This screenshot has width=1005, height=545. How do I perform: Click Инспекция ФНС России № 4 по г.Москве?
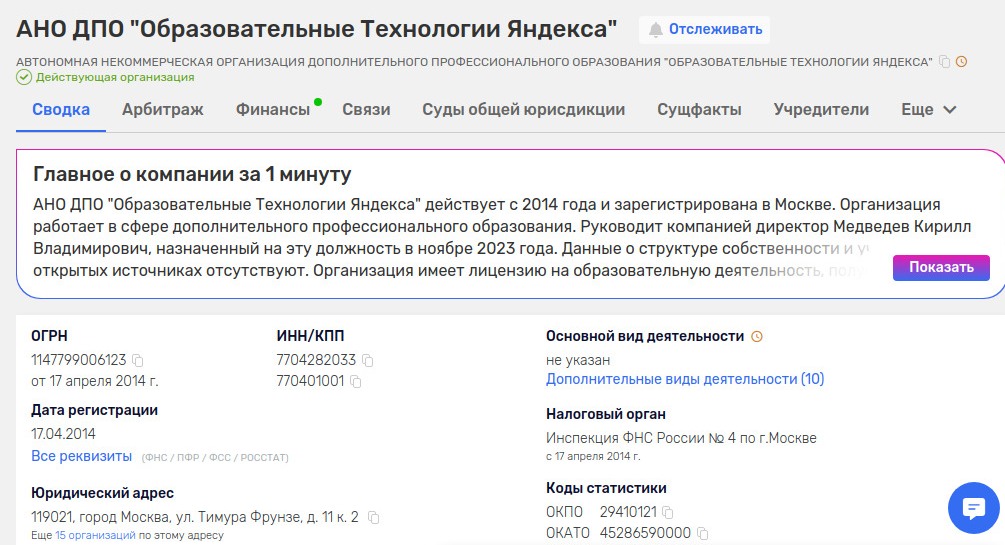coord(681,438)
